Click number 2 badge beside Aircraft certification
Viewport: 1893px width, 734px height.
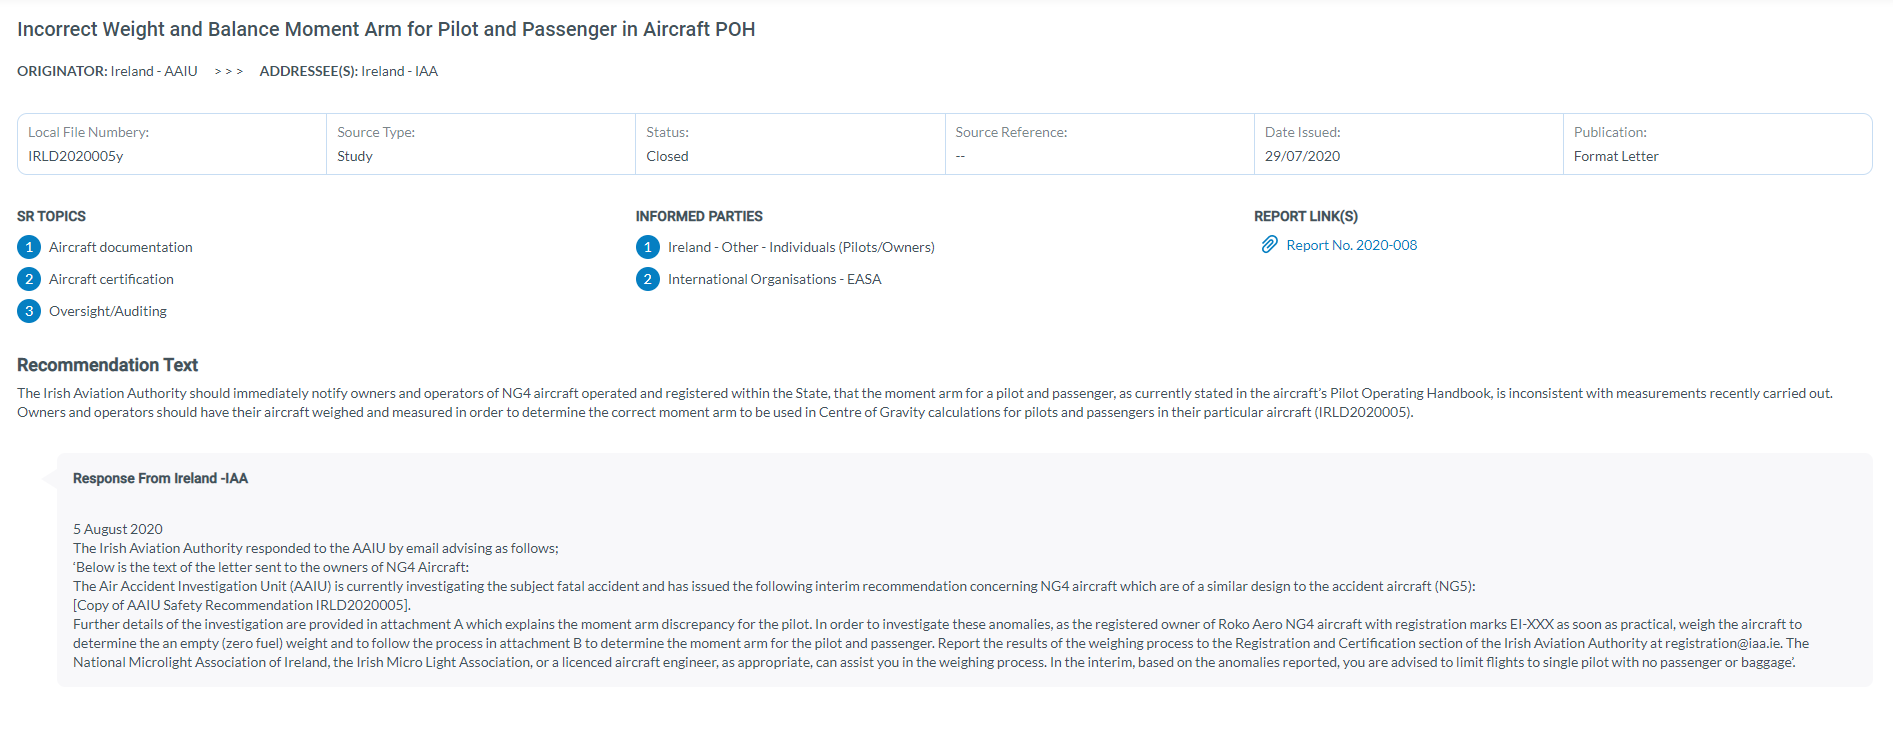29,279
